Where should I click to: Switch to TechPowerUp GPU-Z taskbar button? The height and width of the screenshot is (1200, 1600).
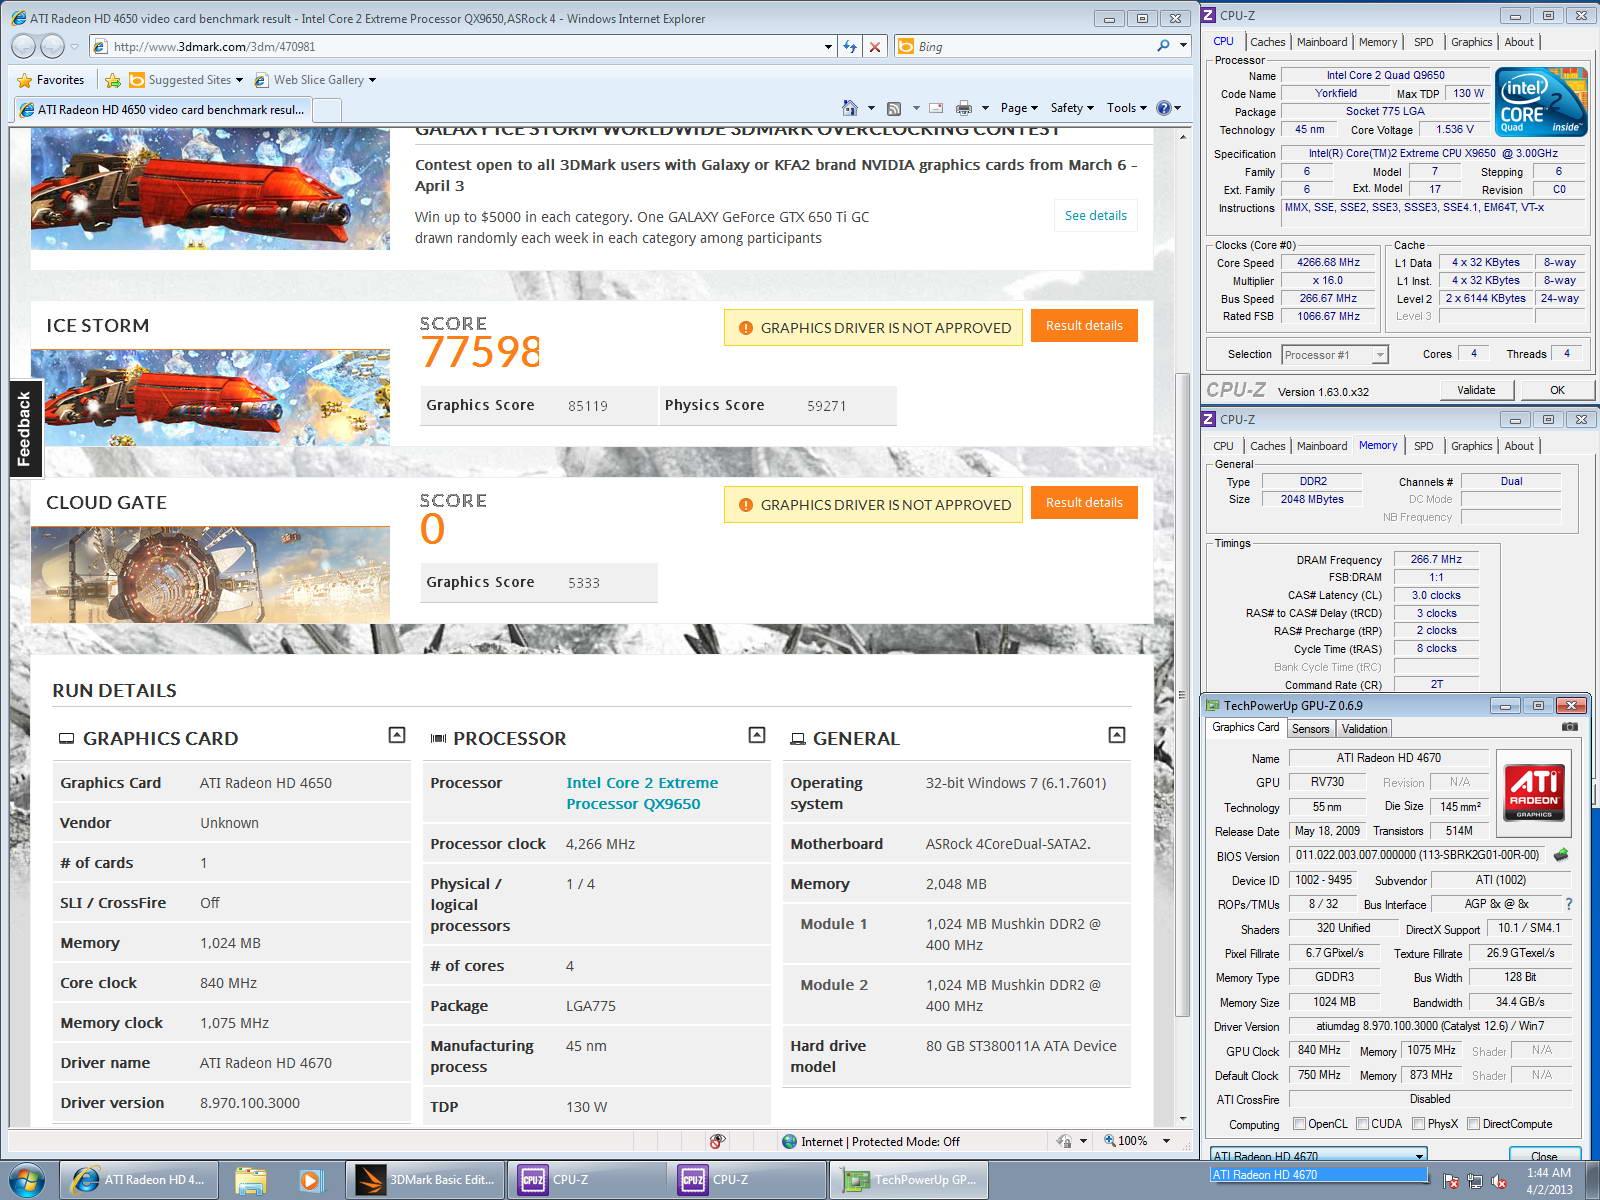coord(909,1180)
